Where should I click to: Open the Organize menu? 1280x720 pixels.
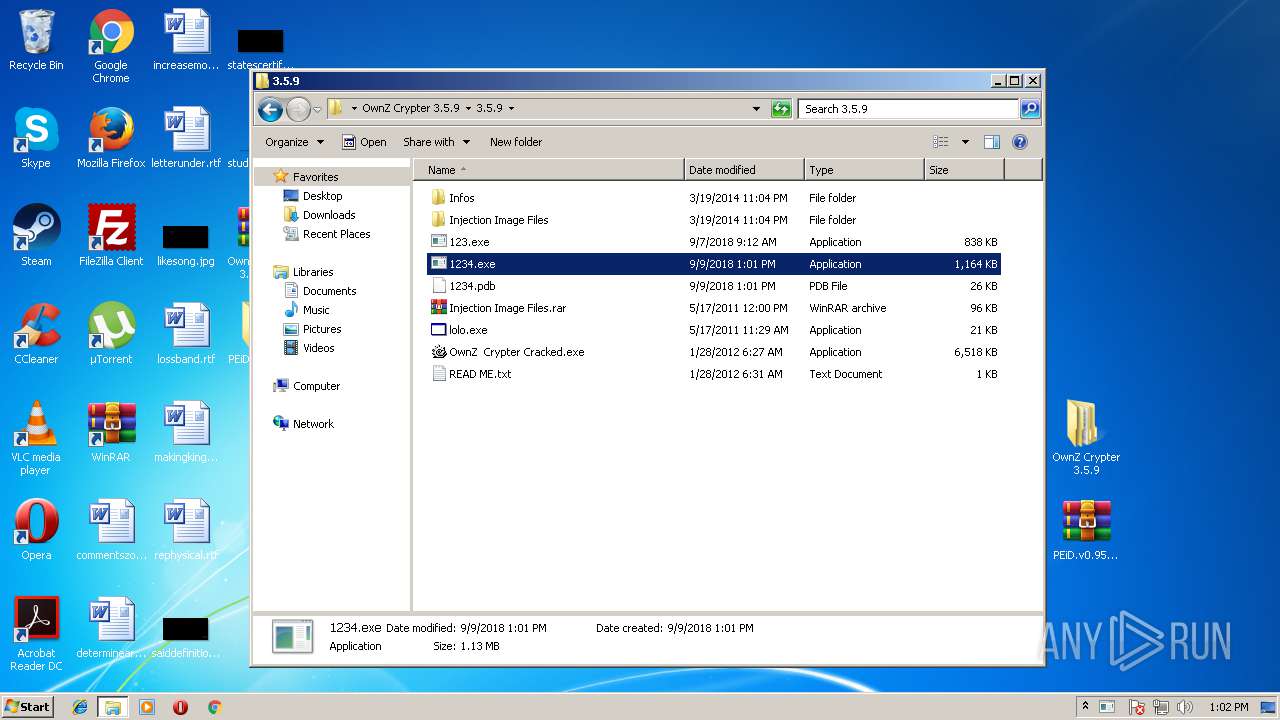pyautogui.click(x=294, y=142)
